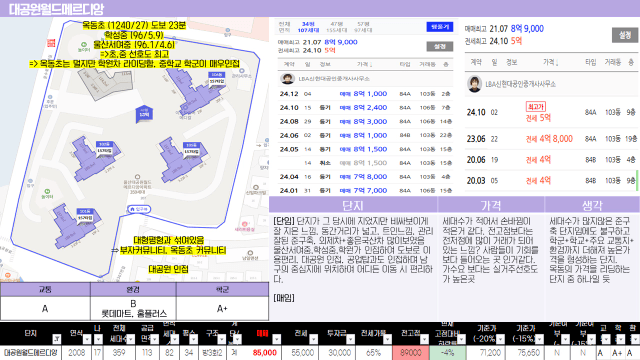Select the 47평 155세대 size tab
This screenshot has width=640, height=360.
pyautogui.click(x=337, y=27)
